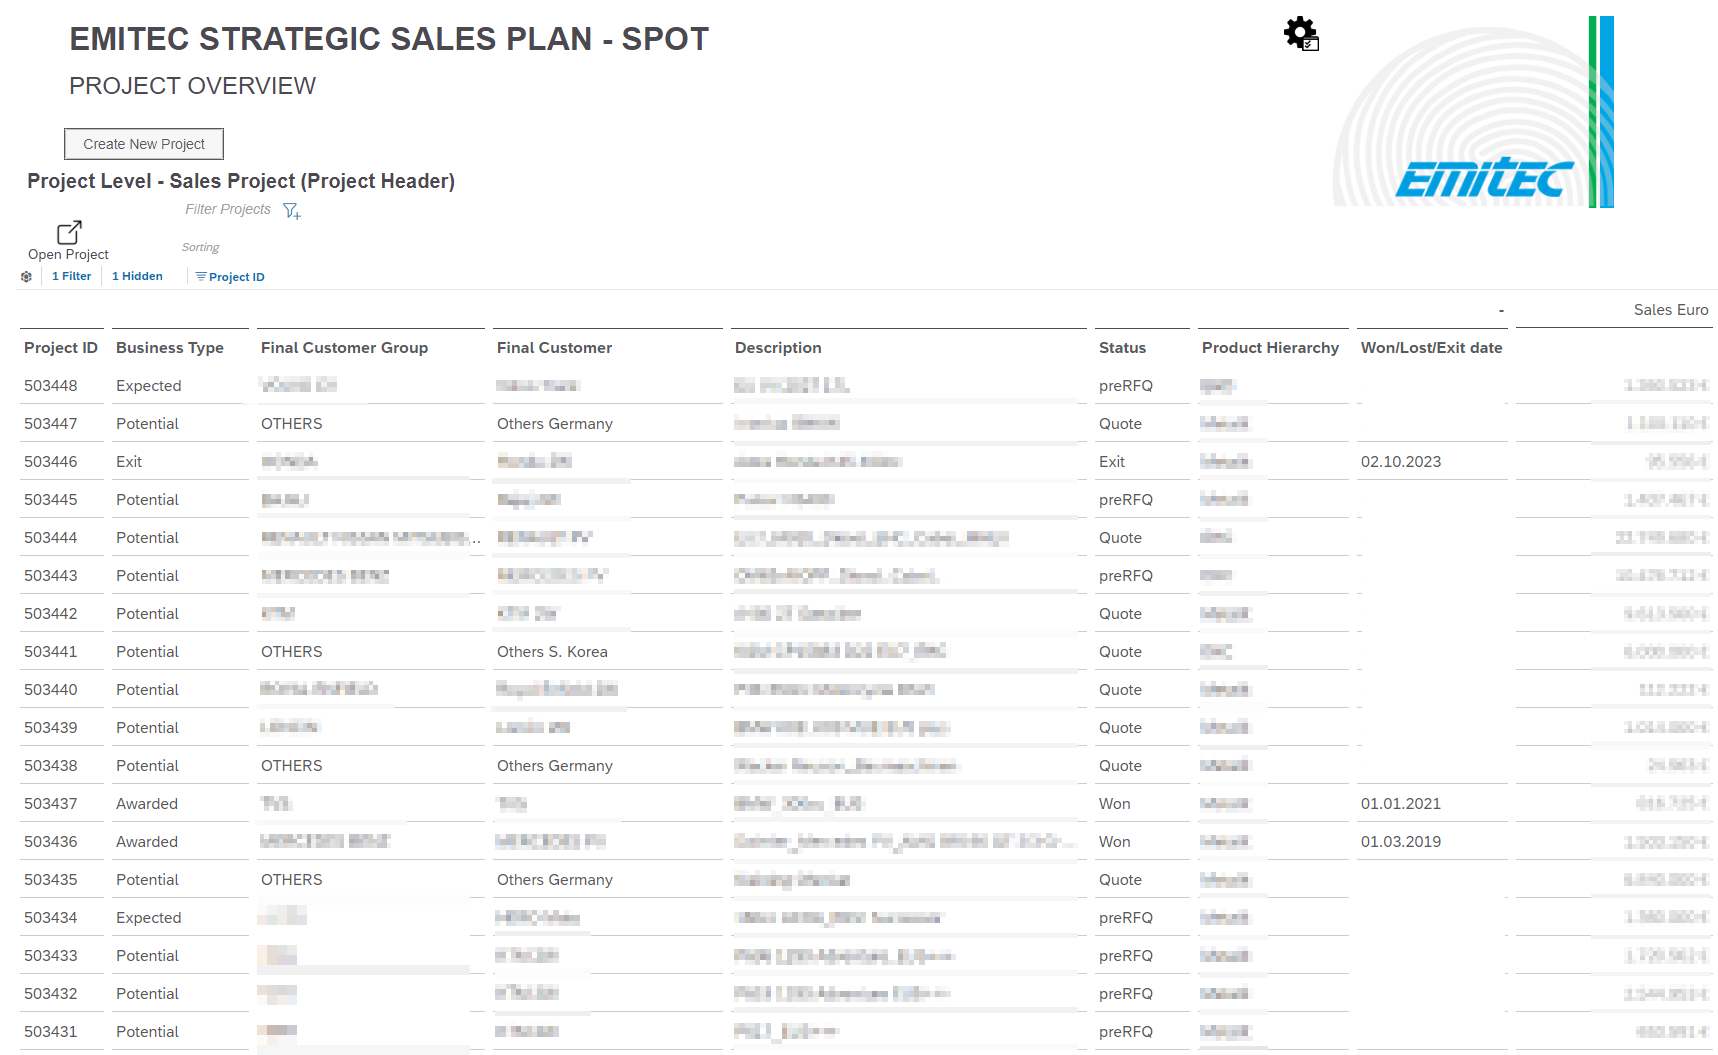The image size is (1718, 1055).
Task: Click the Project ID sorting label
Action: point(237,277)
